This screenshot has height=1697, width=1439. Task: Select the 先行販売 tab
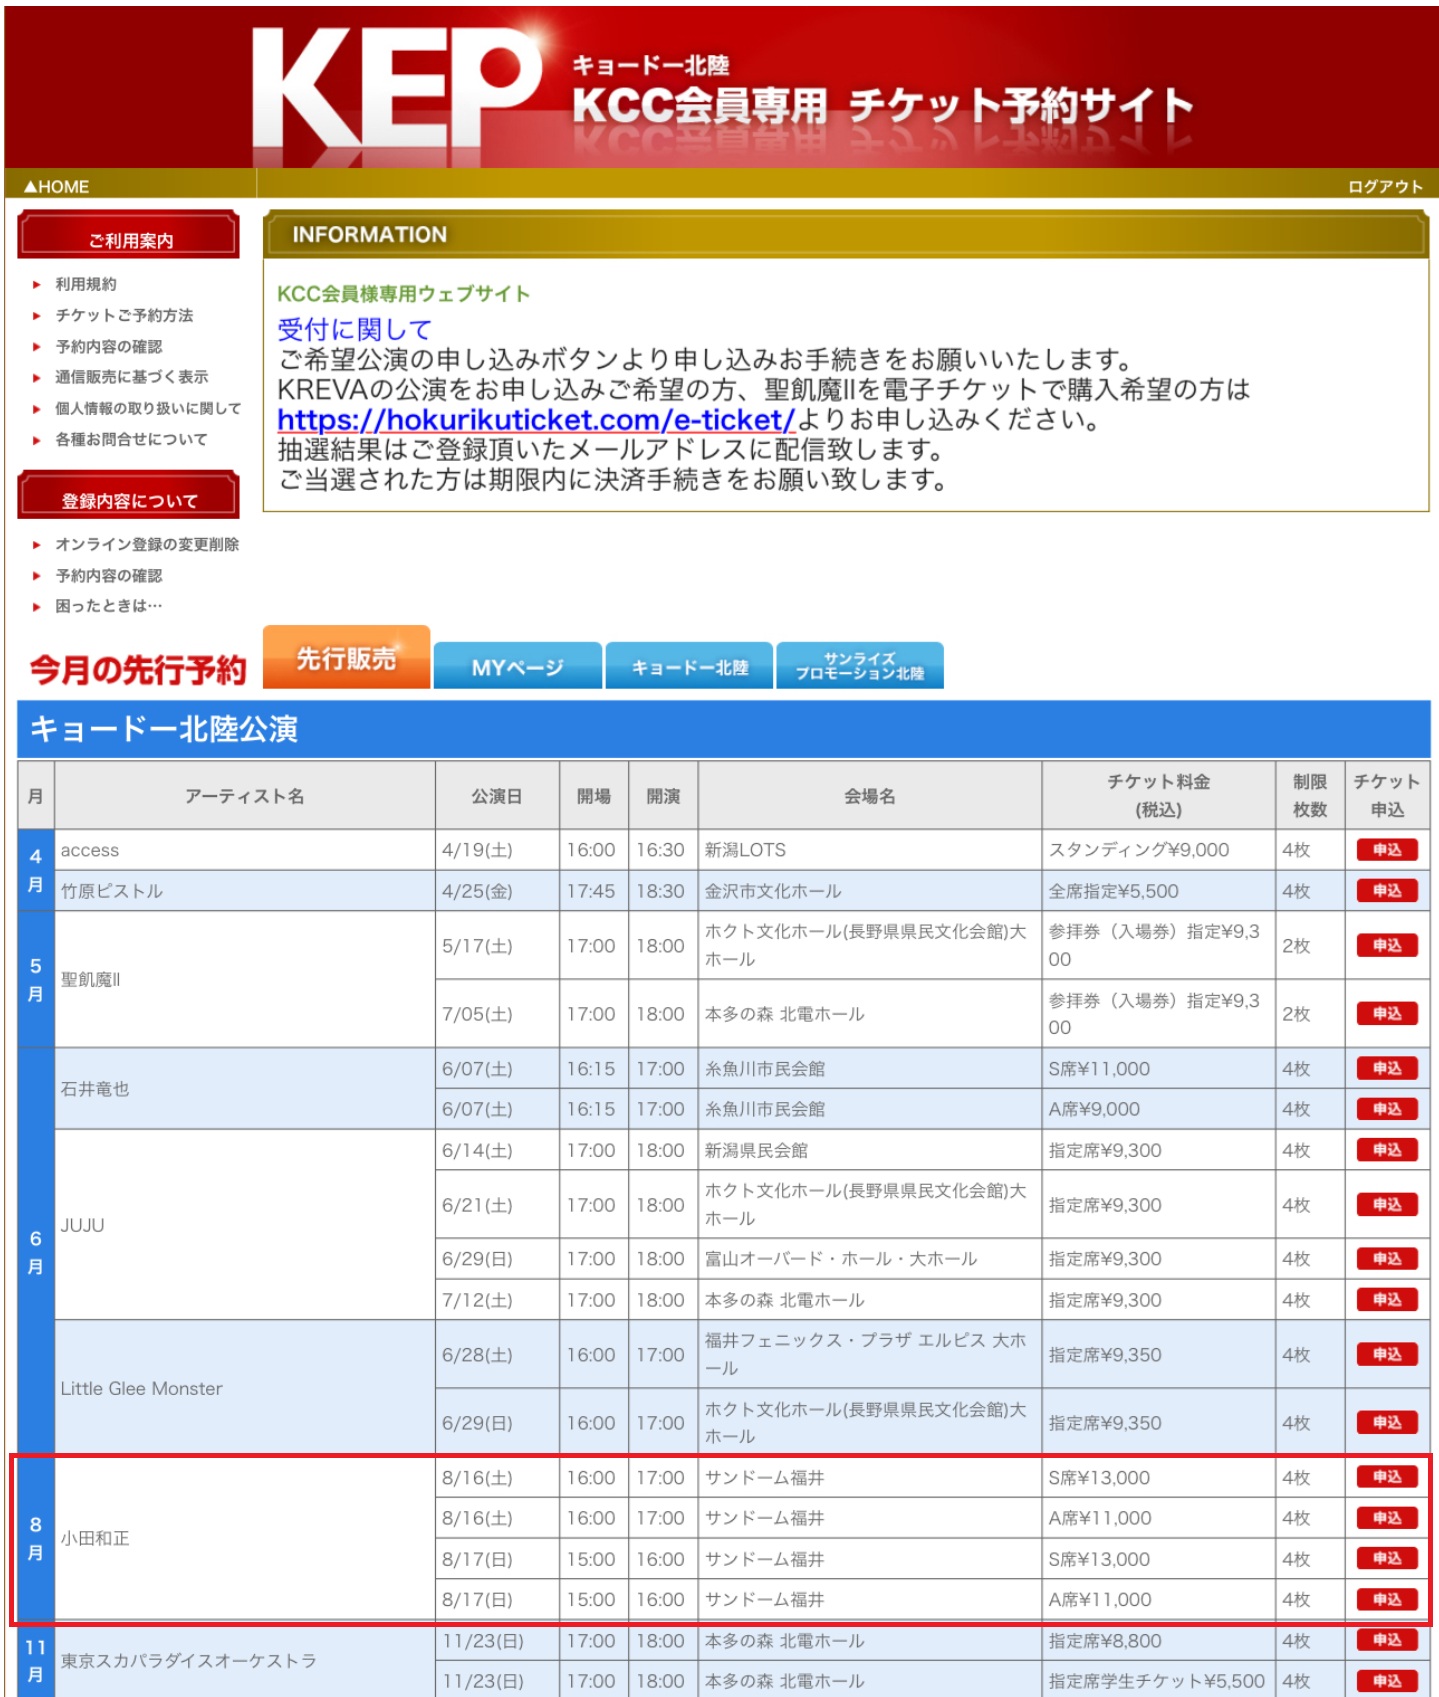[346, 658]
